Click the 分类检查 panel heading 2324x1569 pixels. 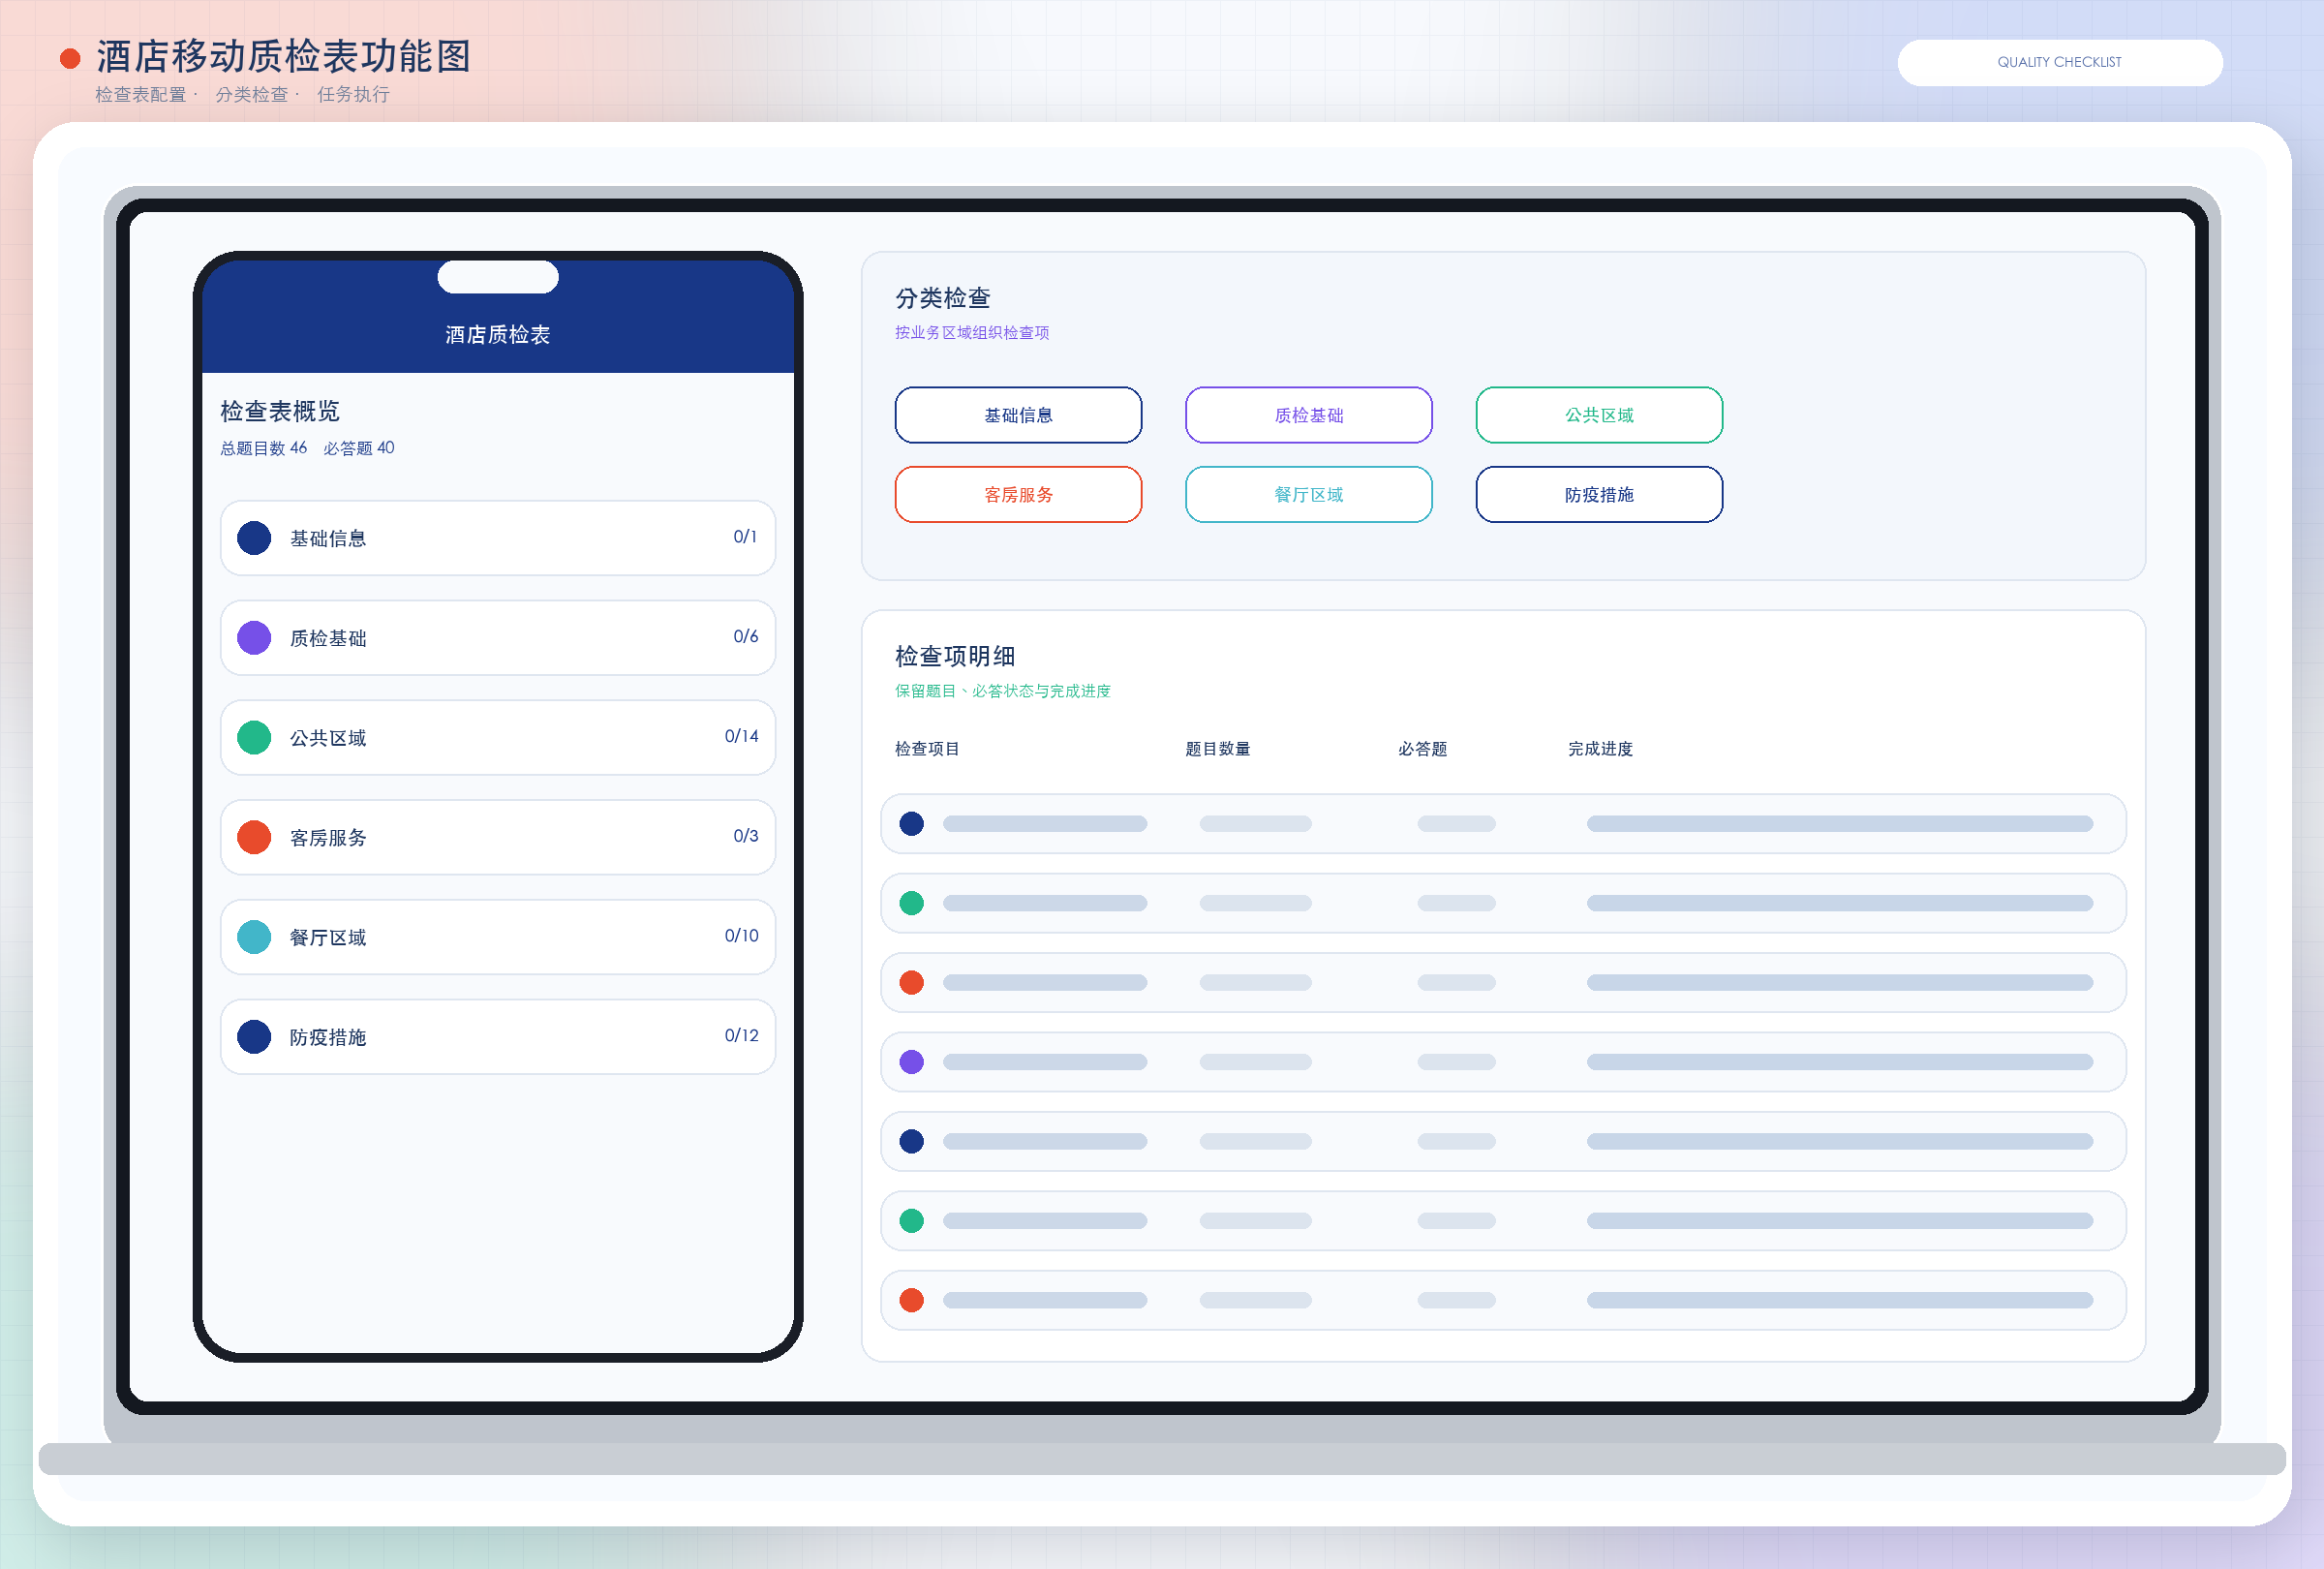[943, 298]
